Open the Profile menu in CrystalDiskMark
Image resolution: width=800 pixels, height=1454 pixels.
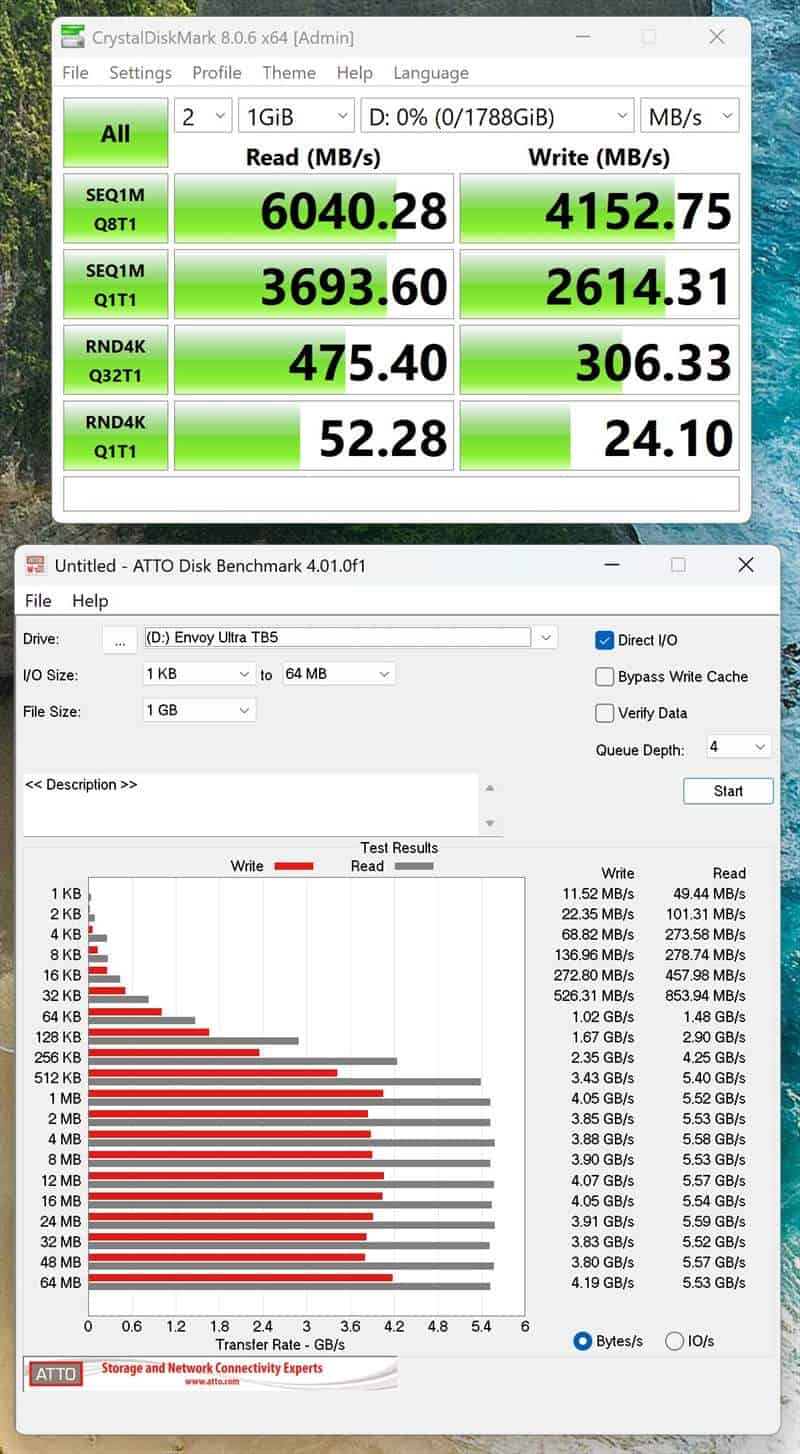(216, 73)
